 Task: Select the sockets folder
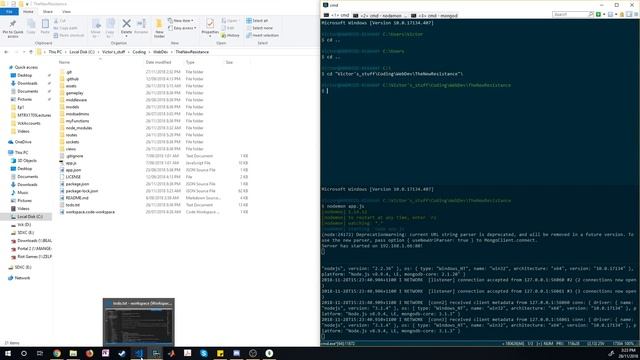tap(72, 142)
